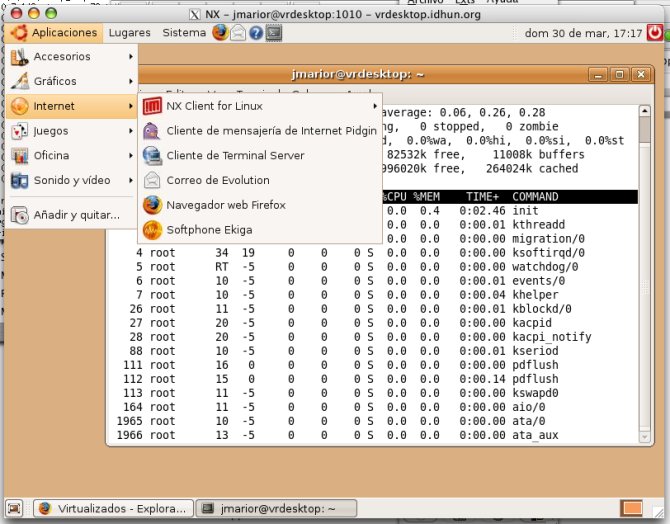
Task: Open the Lugares menu
Action: tap(129, 33)
